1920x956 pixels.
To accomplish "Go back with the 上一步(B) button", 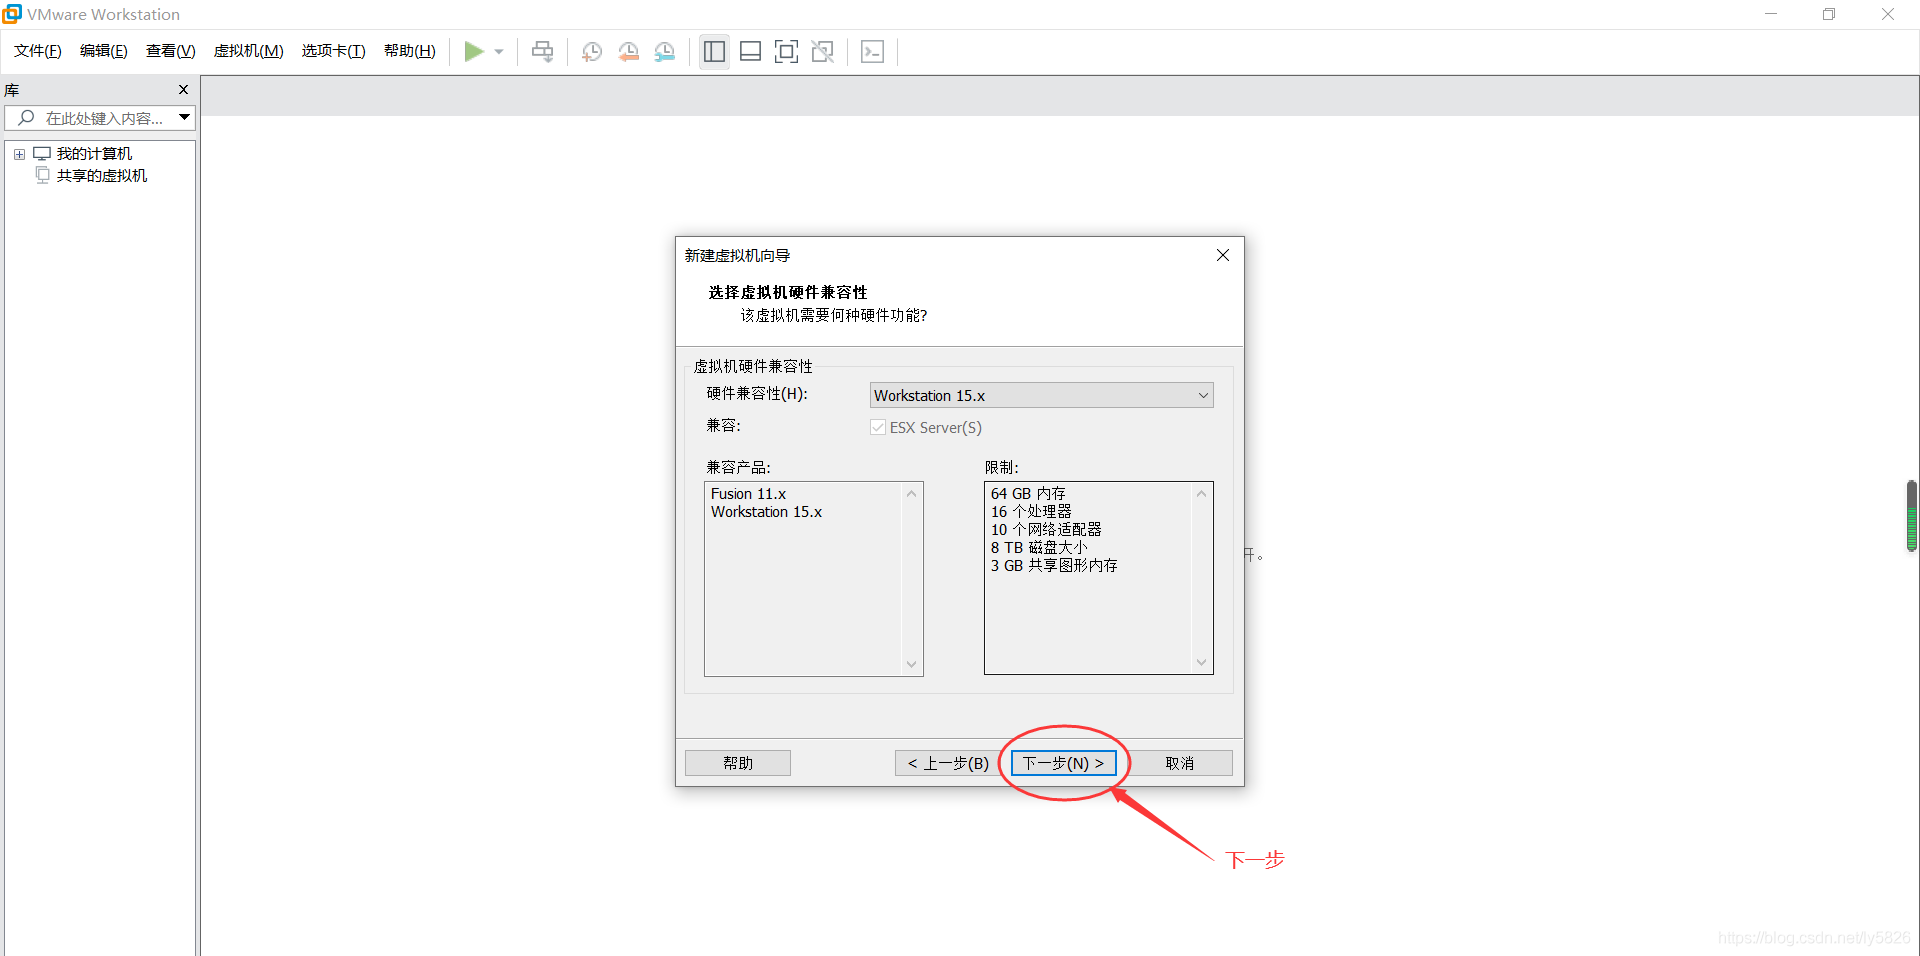I will pos(948,763).
